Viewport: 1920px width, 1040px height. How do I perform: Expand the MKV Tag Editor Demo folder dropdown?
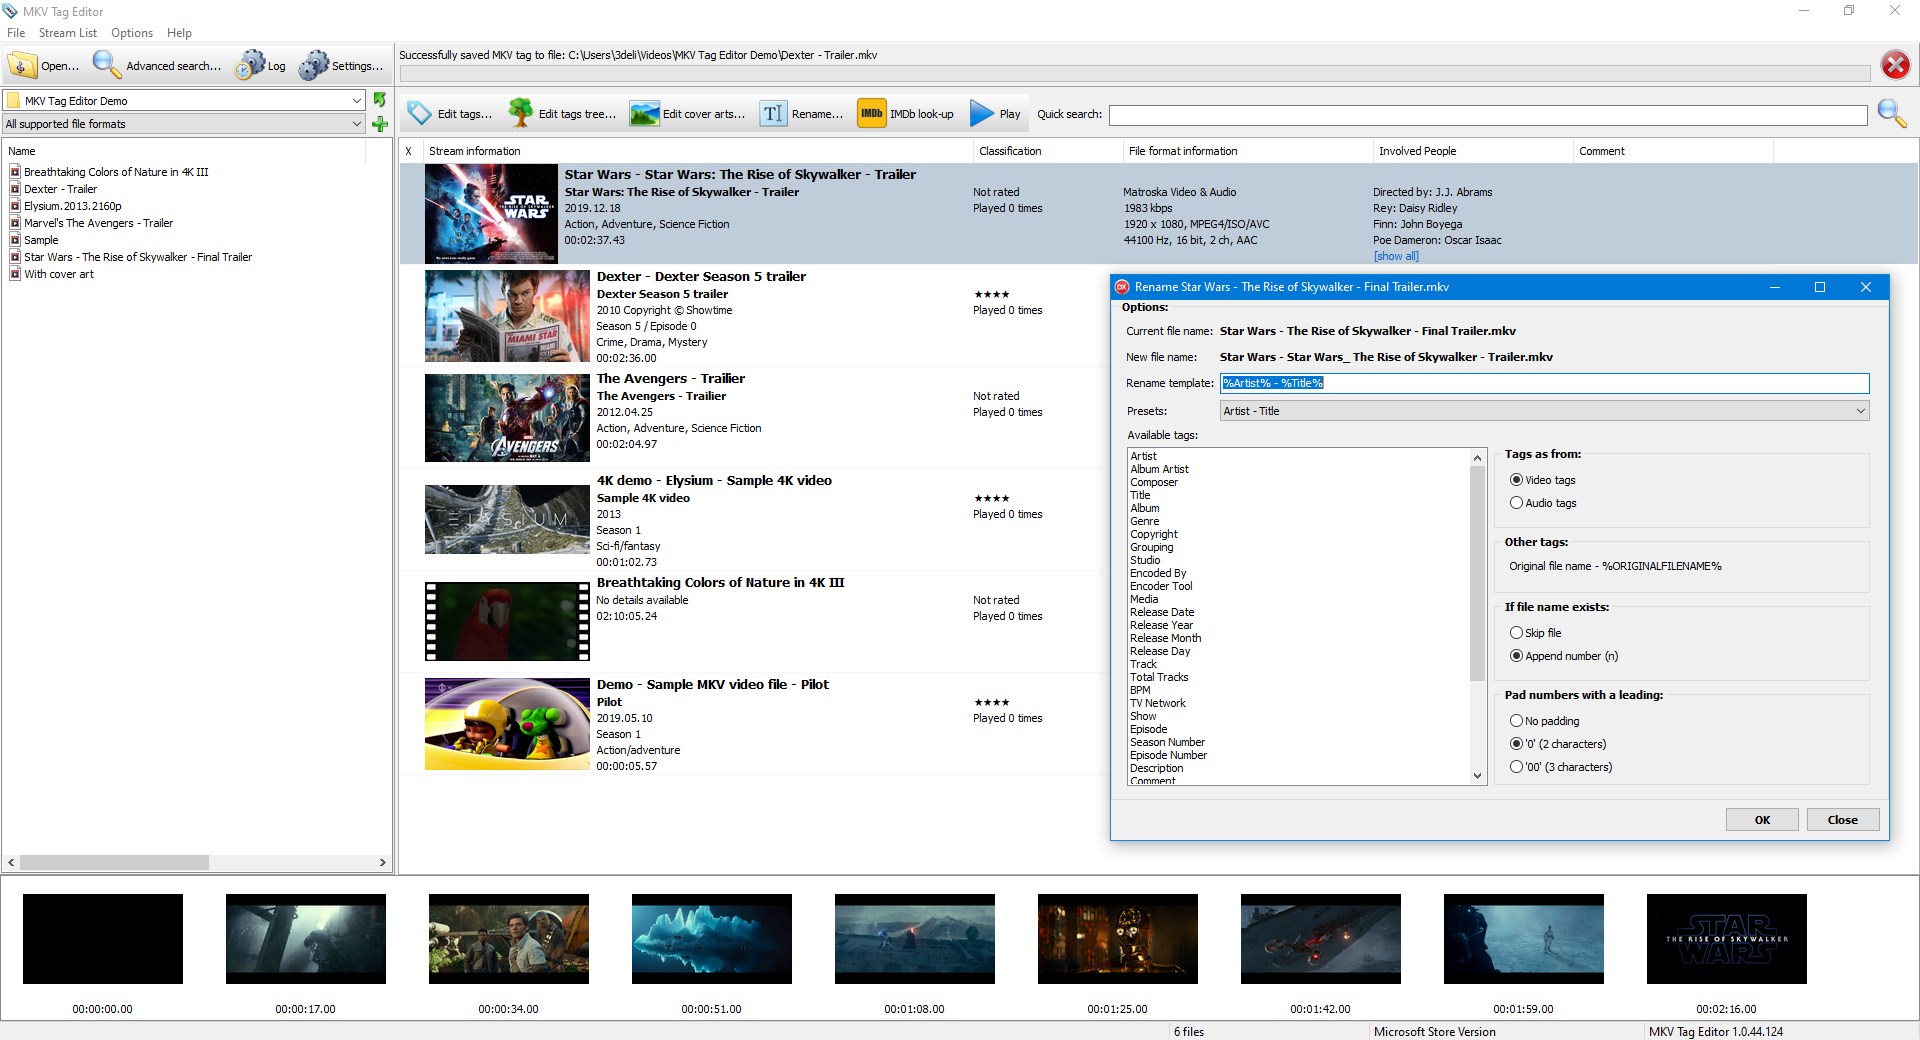click(x=357, y=100)
